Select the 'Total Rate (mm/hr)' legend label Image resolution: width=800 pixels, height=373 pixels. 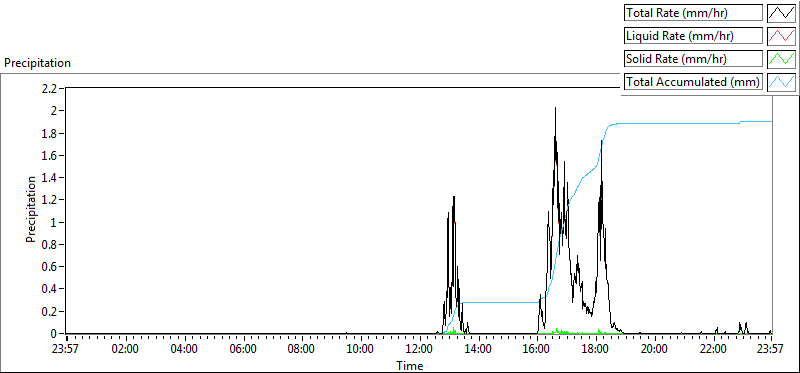pos(693,13)
